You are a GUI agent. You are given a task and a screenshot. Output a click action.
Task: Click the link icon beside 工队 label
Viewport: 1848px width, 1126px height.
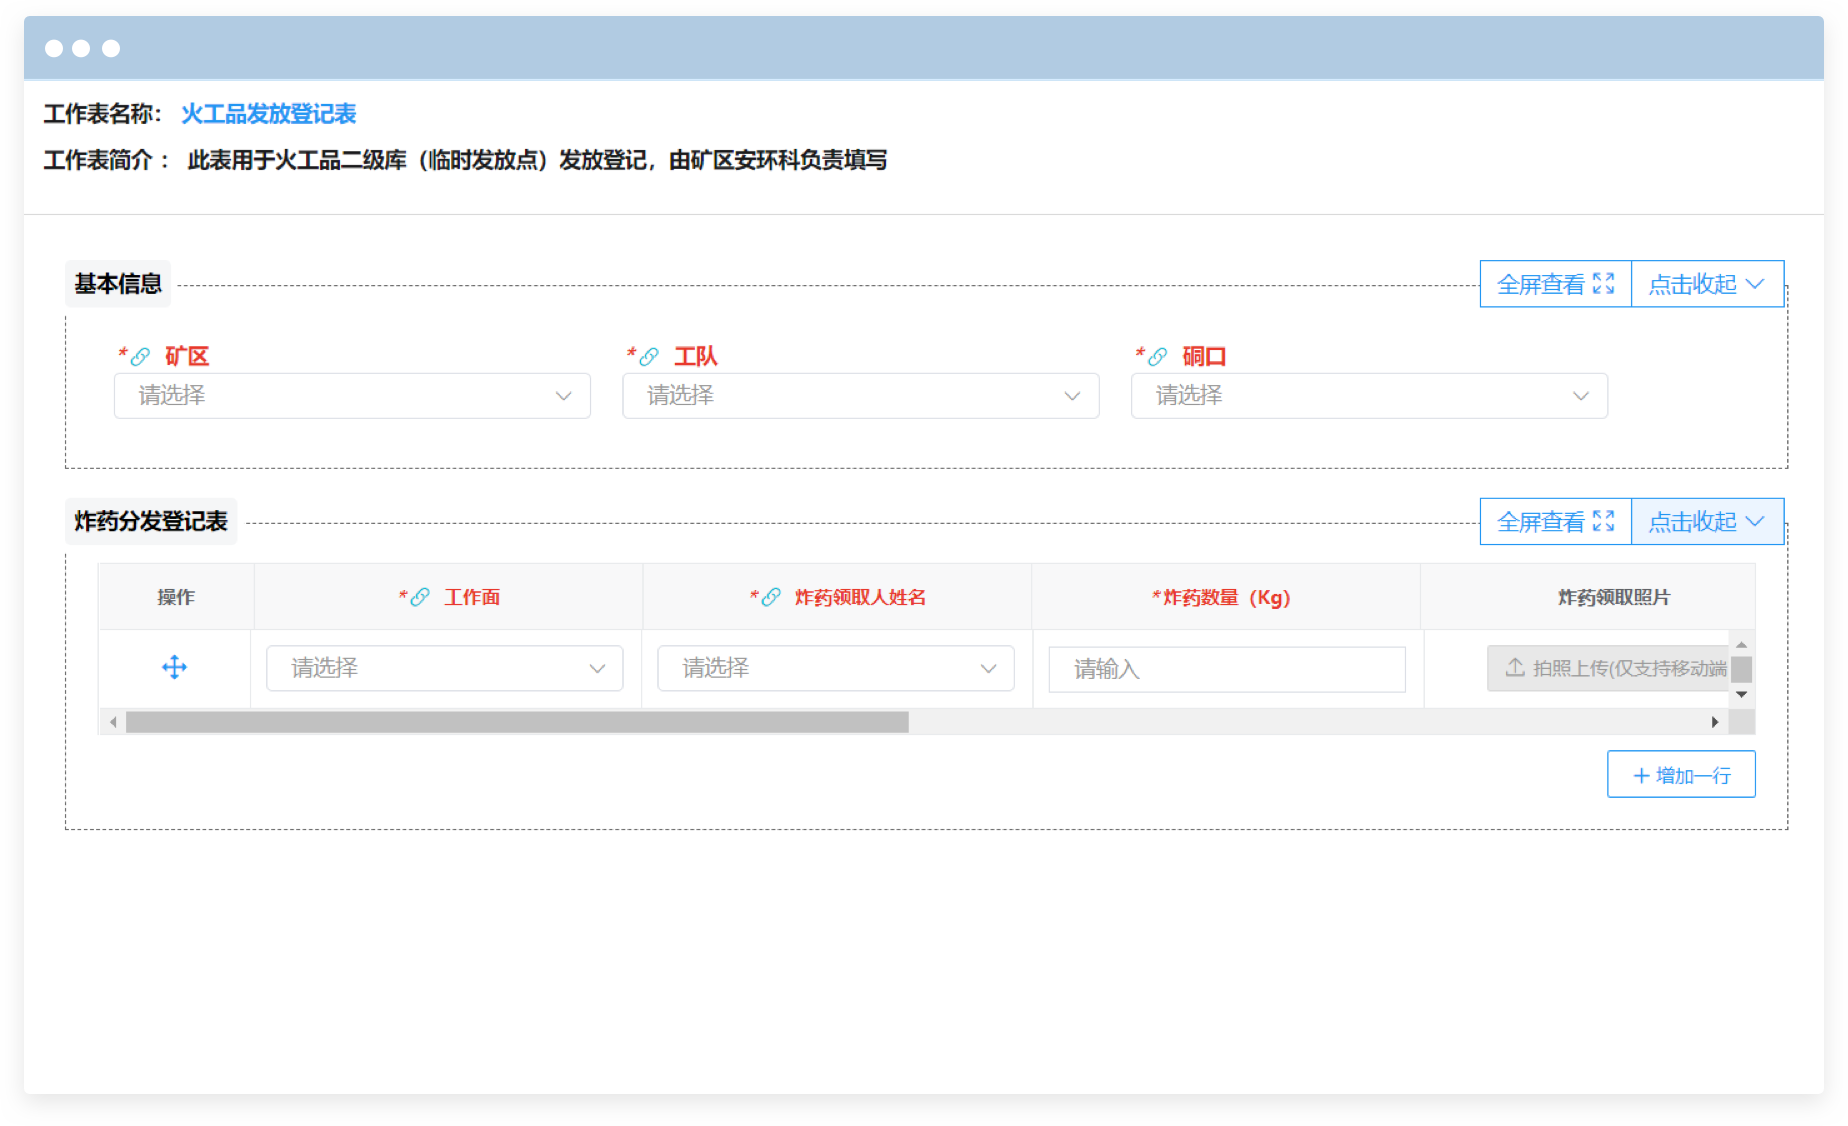tap(649, 357)
